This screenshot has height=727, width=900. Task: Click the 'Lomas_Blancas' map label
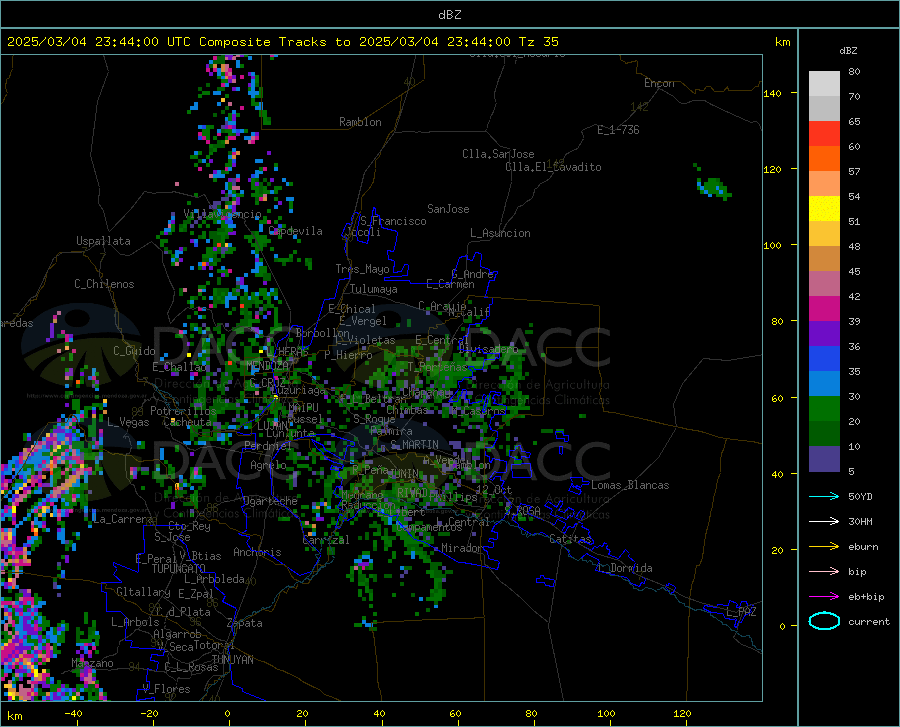(630, 485)
